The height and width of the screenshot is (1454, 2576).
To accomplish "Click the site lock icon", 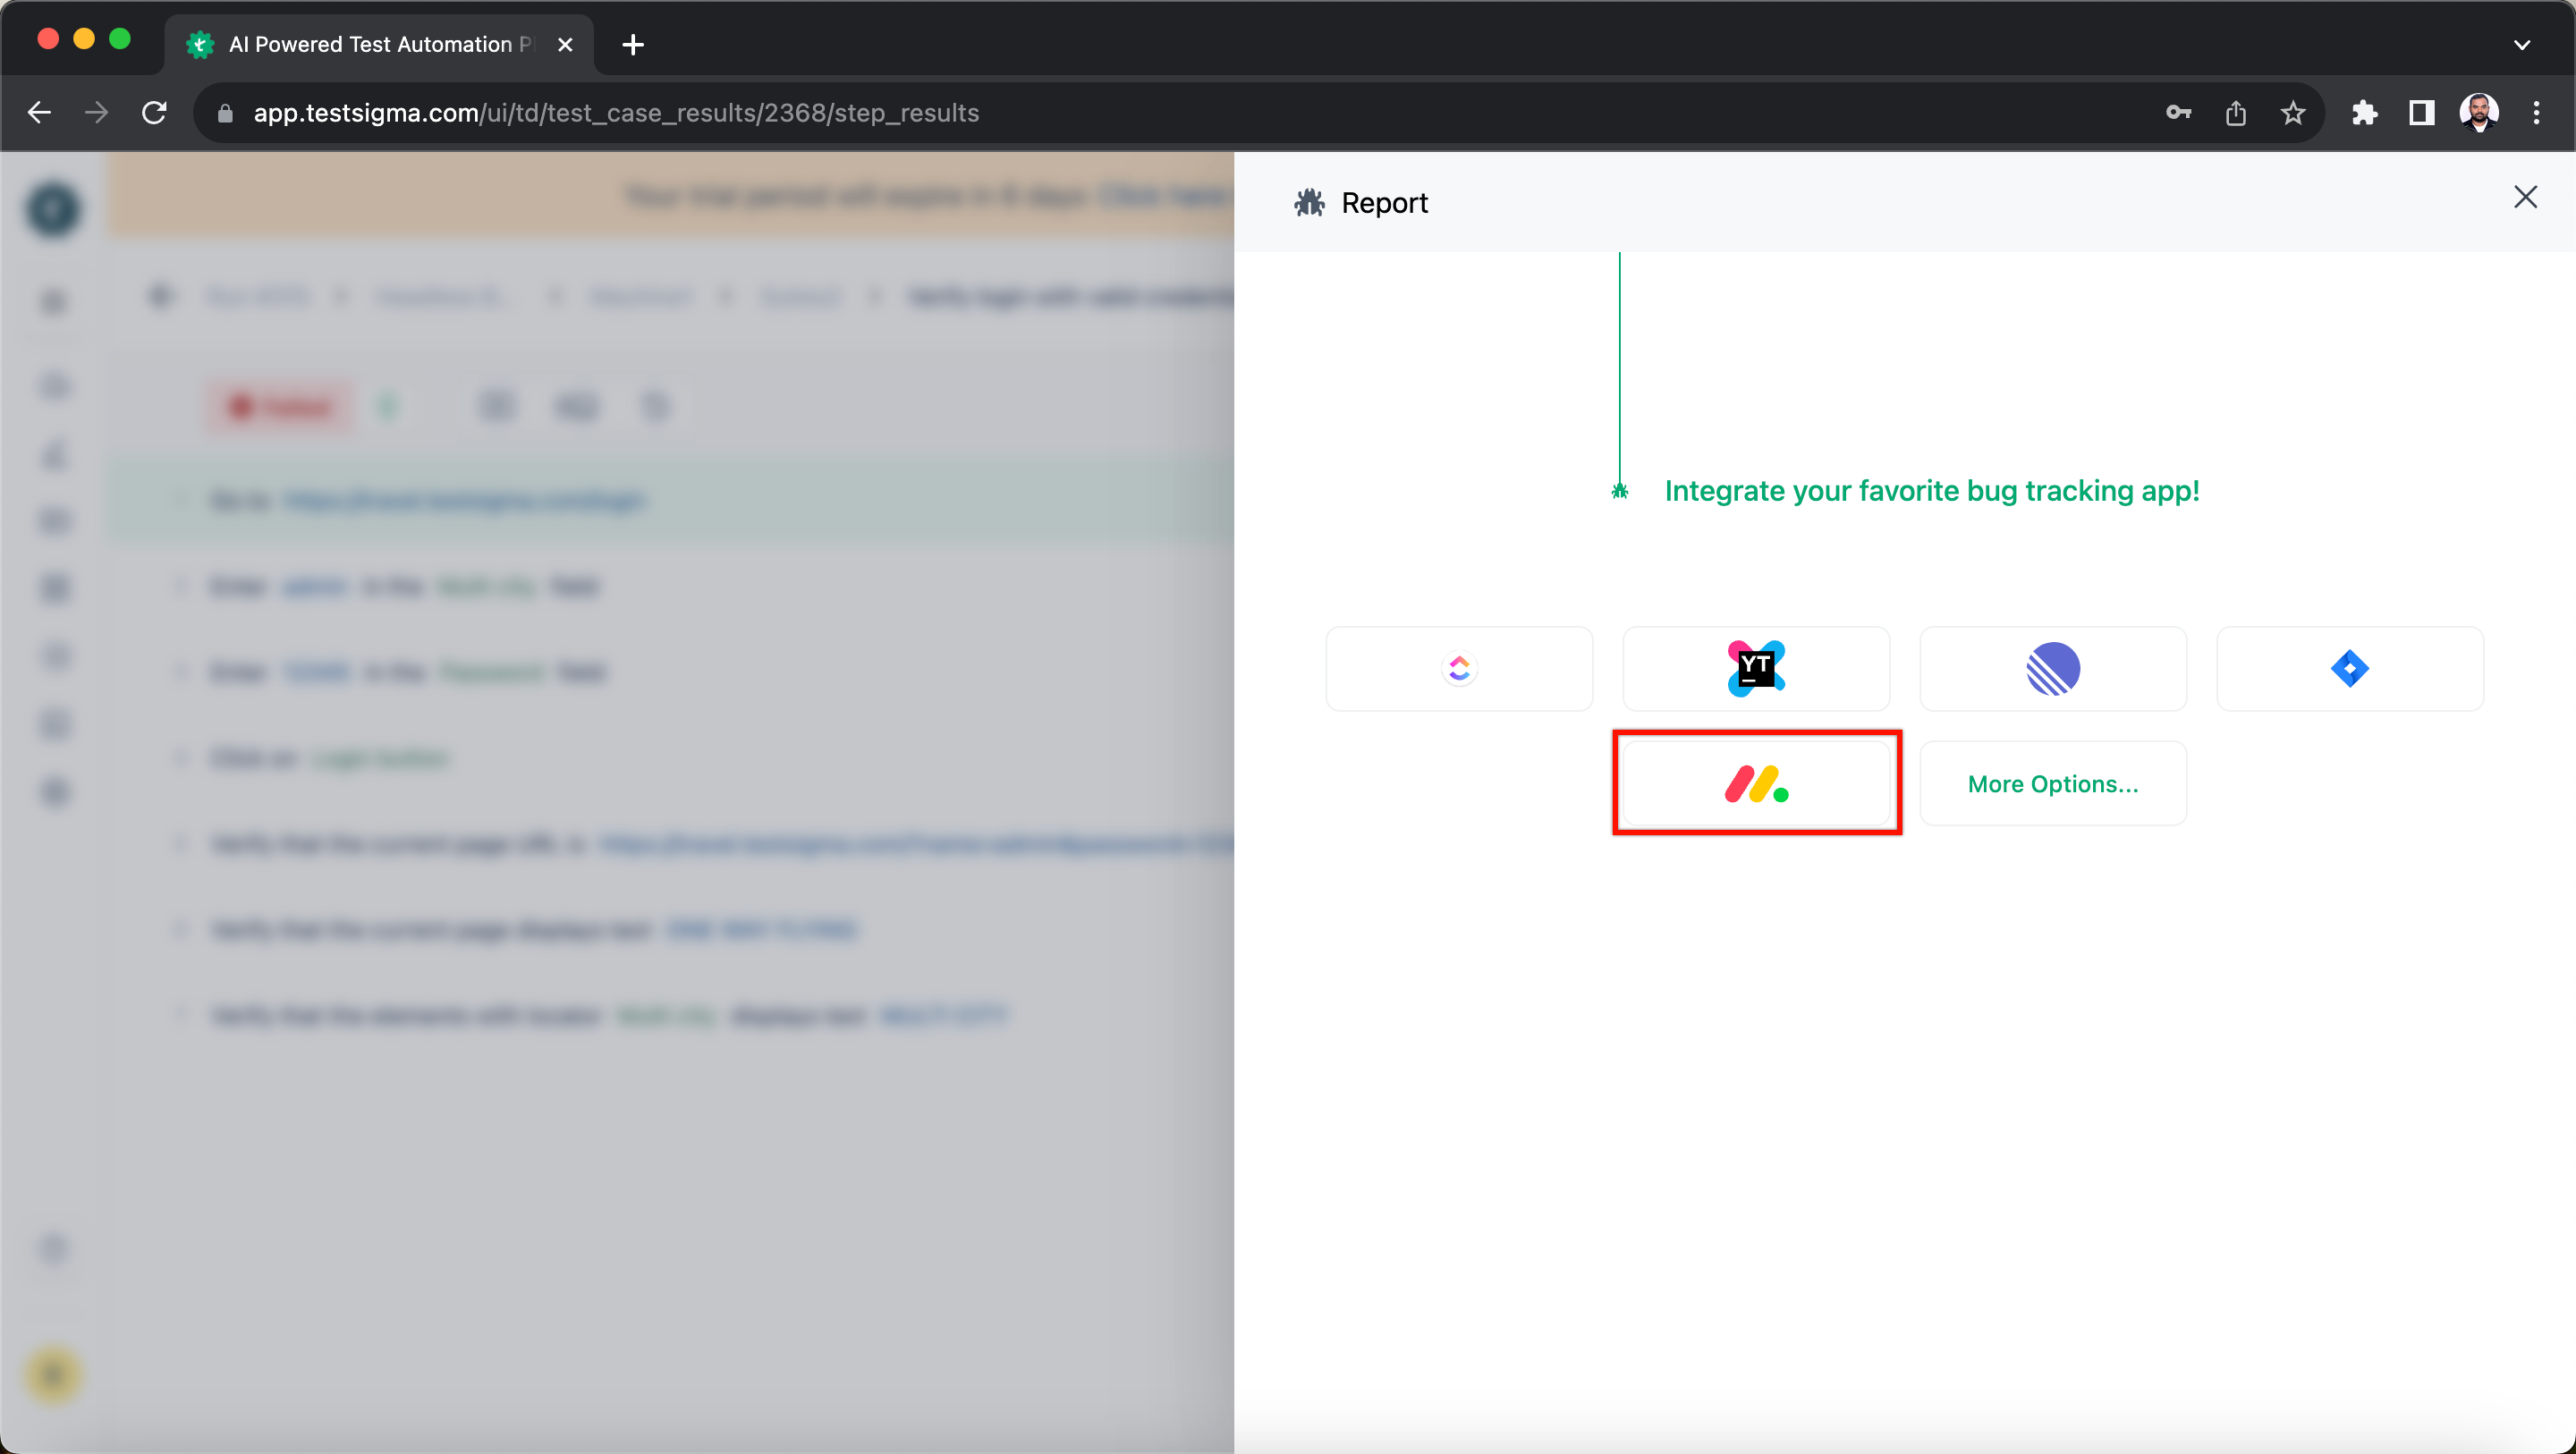I will [x=225, y=113].
